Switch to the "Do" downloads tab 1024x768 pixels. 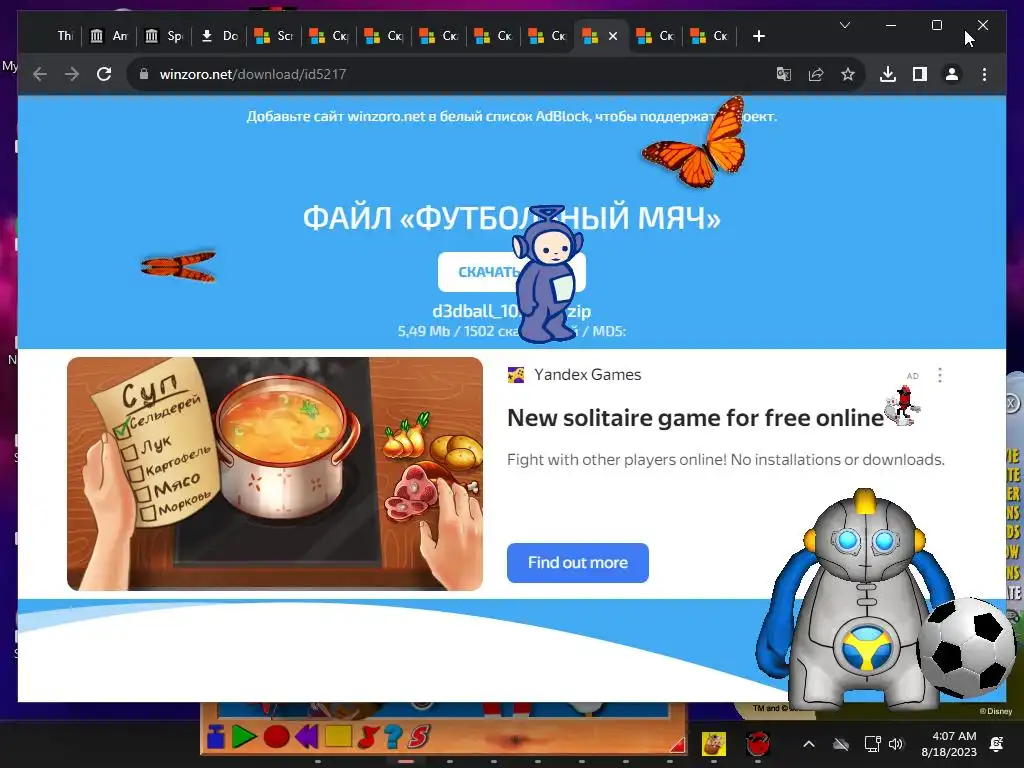pyautogui.click(x=219, y=36)
